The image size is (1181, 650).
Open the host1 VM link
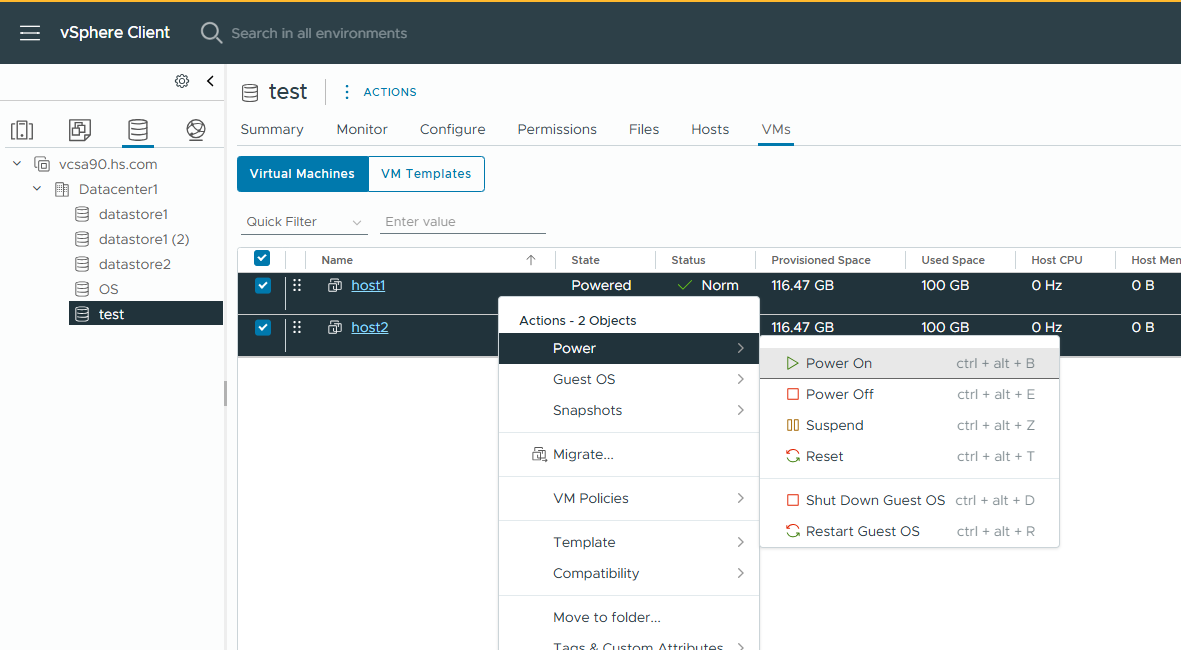368,285
